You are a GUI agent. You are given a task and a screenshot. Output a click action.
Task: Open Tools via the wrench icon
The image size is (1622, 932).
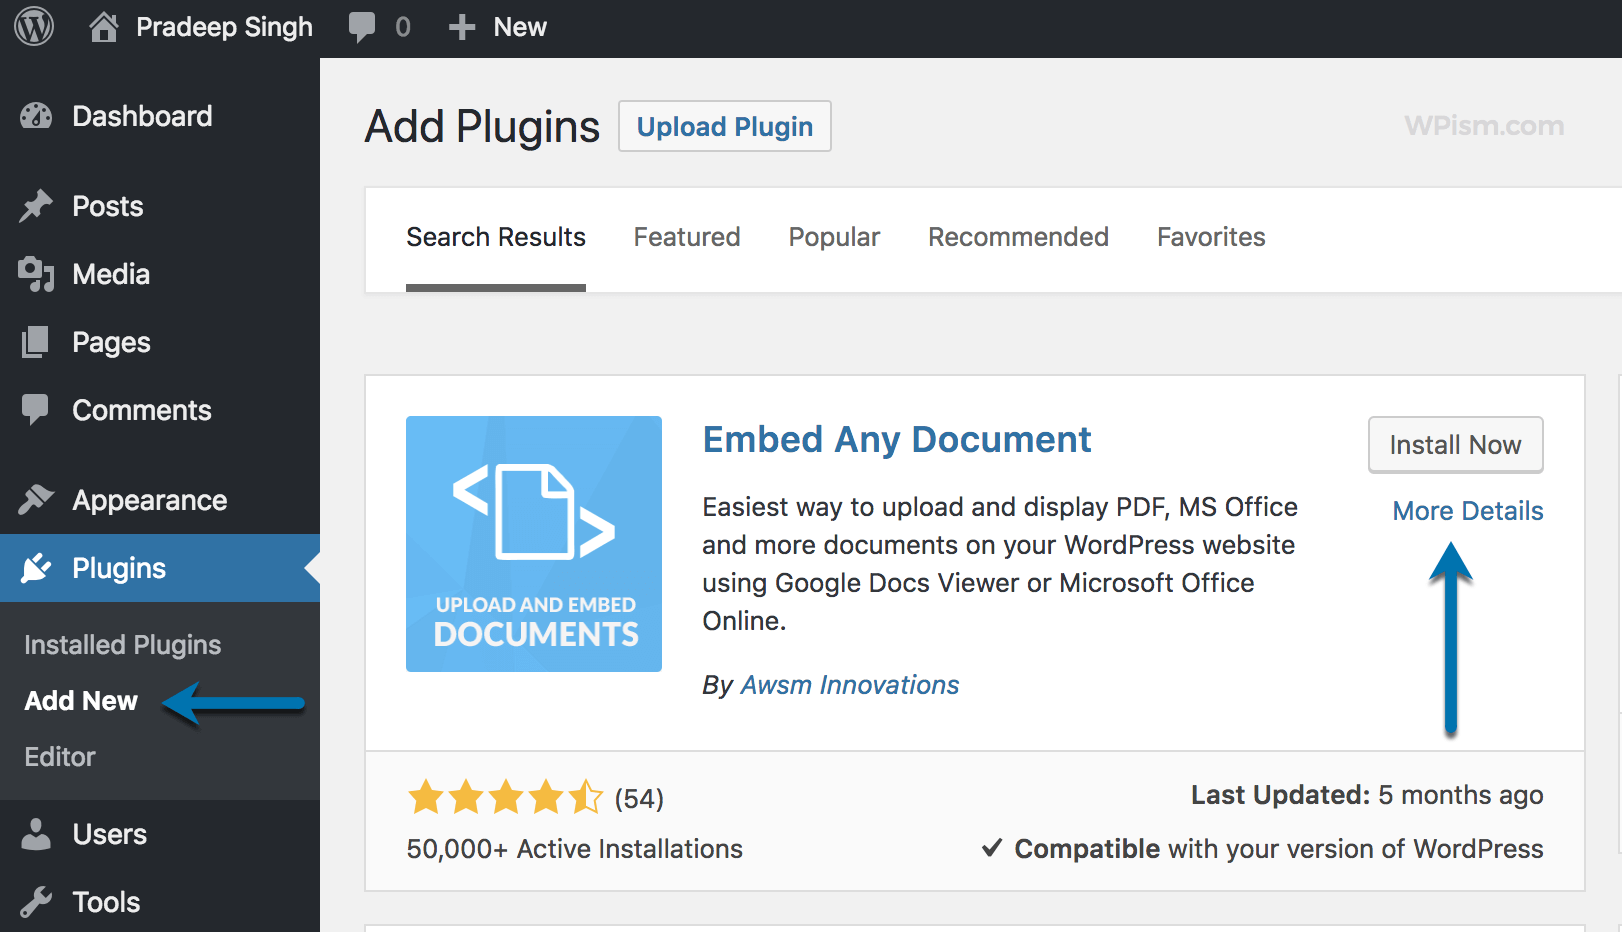pyautogui.click(x=36, y=901)
